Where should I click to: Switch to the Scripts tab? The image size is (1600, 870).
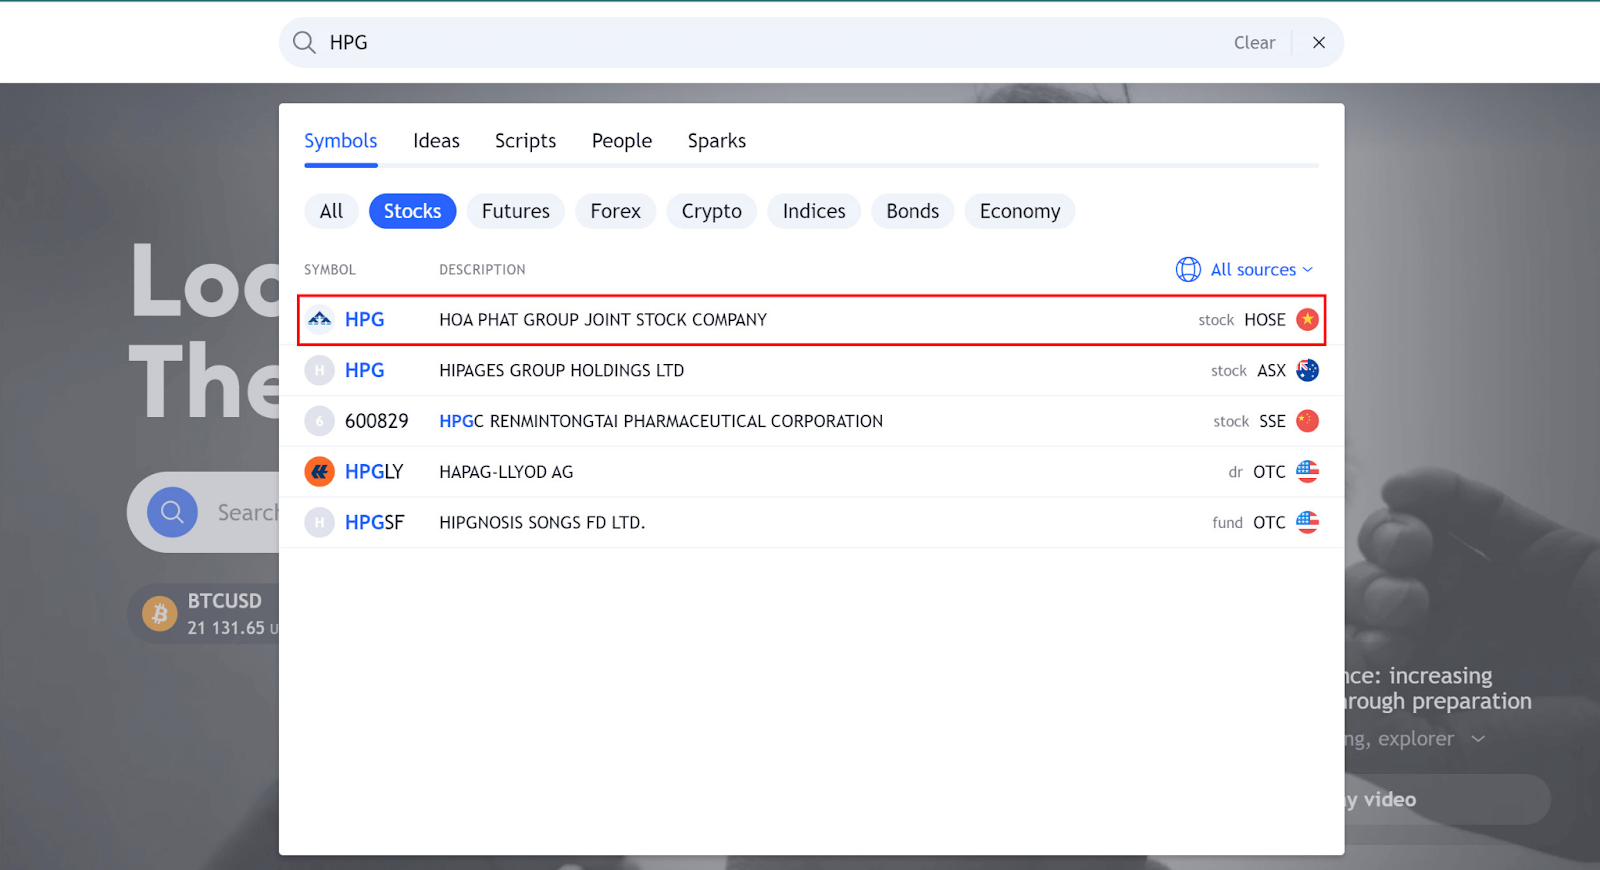(x=525, y=141)
